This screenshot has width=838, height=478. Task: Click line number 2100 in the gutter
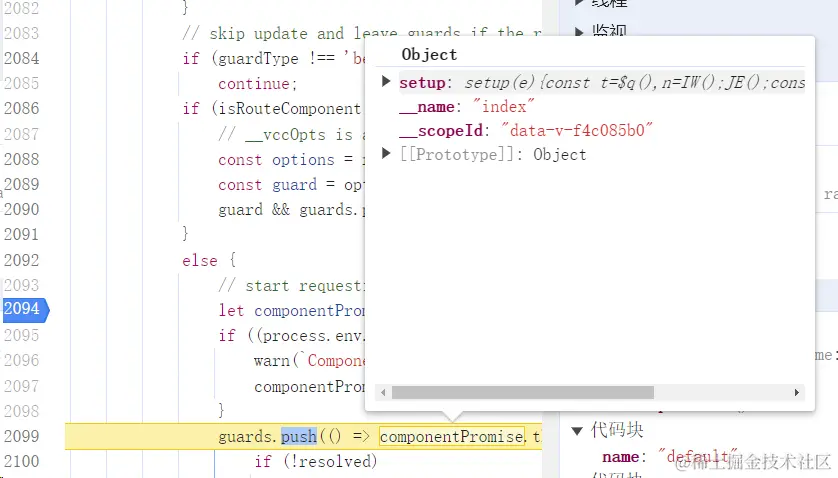[x=21, y=461]
